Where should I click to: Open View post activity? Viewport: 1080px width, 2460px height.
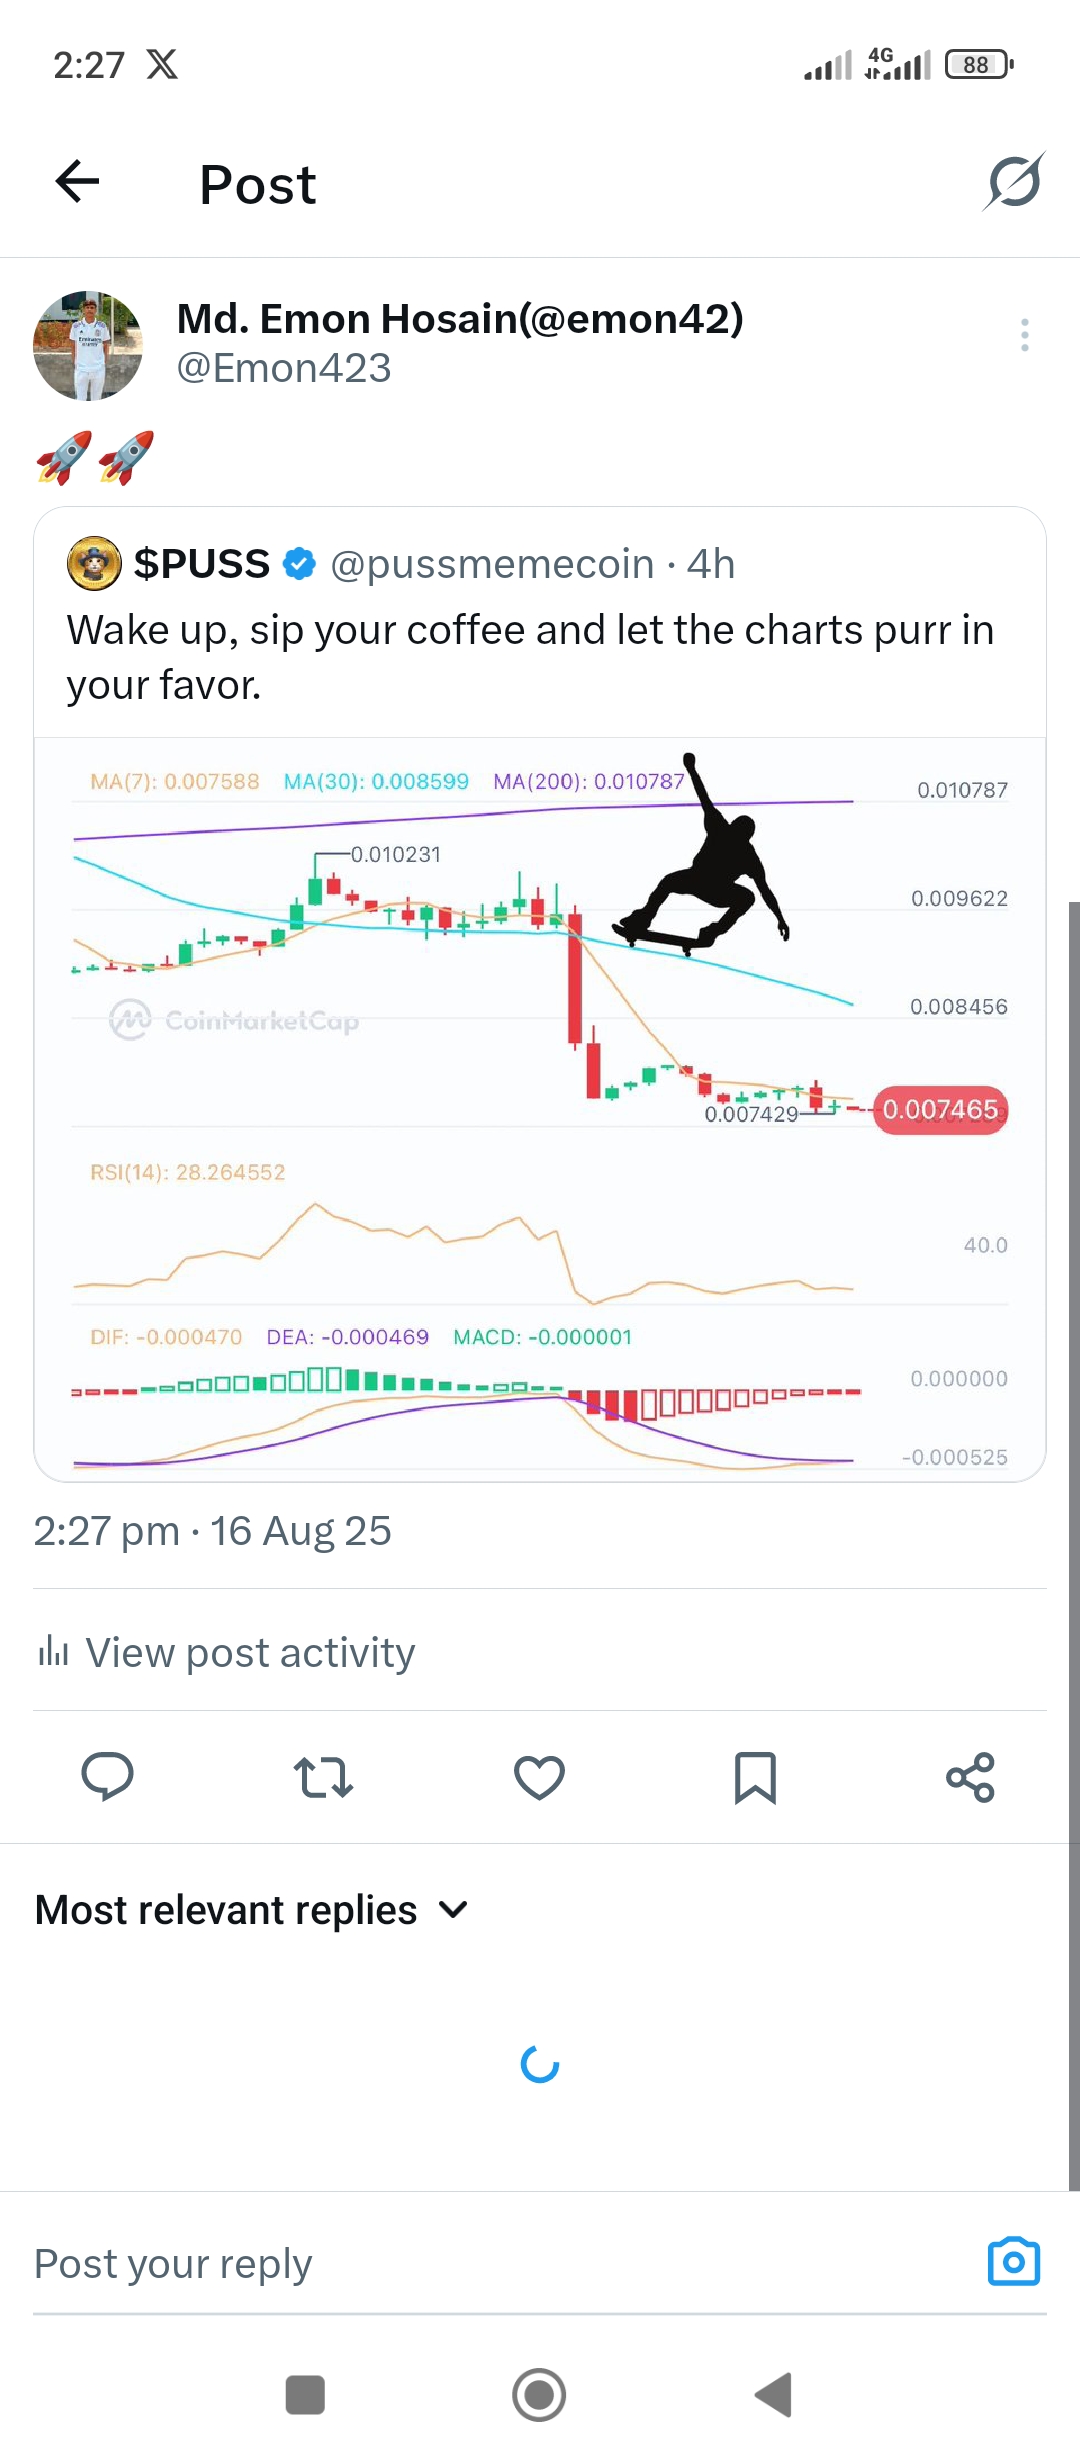click(226, 1652)
